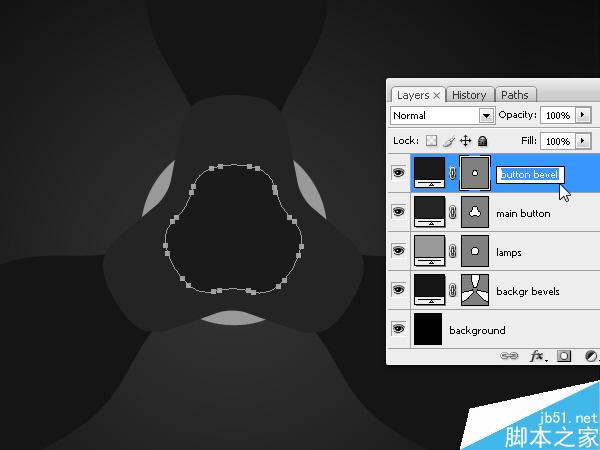Unlink mask on button bevel layer
Screen dimensions: 600x450
452,173
